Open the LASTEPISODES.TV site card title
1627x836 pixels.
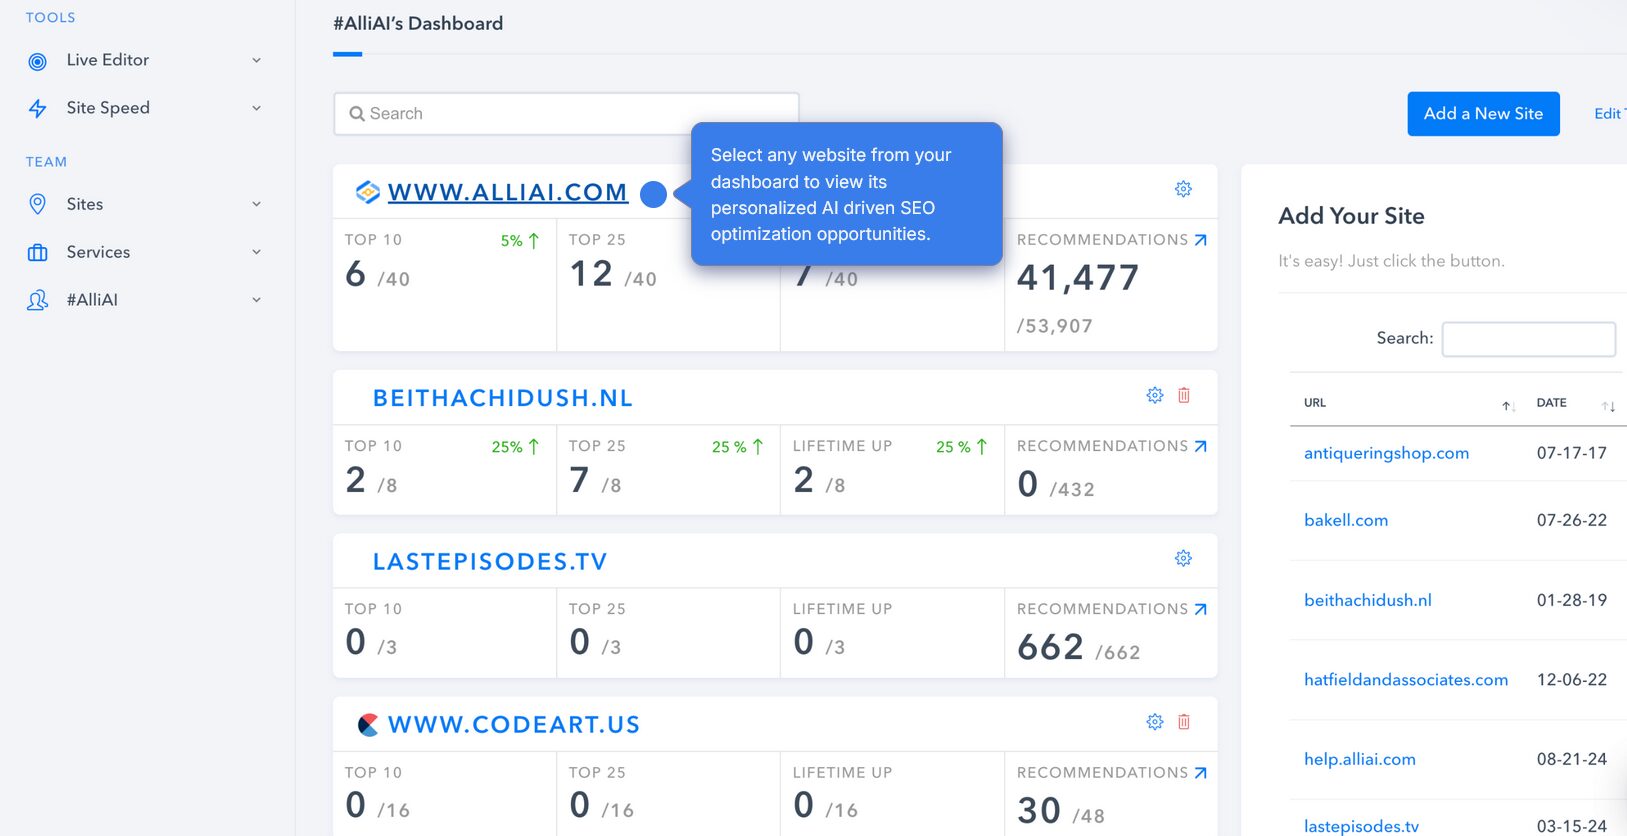(x=490, y=562)
